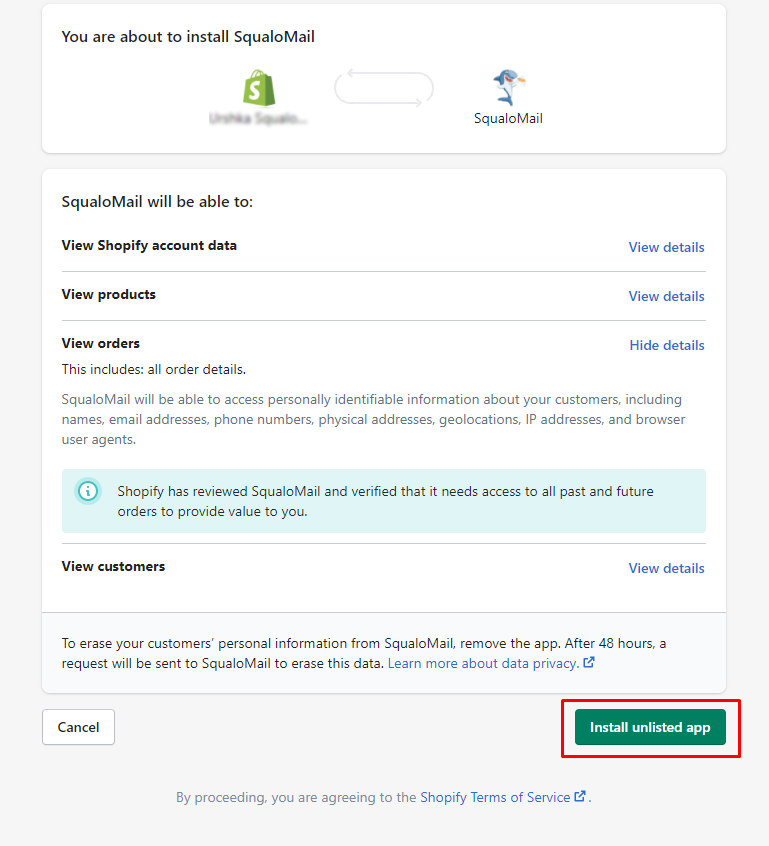
Task: Click the Install unlisted app button
Action: point(650,727)
